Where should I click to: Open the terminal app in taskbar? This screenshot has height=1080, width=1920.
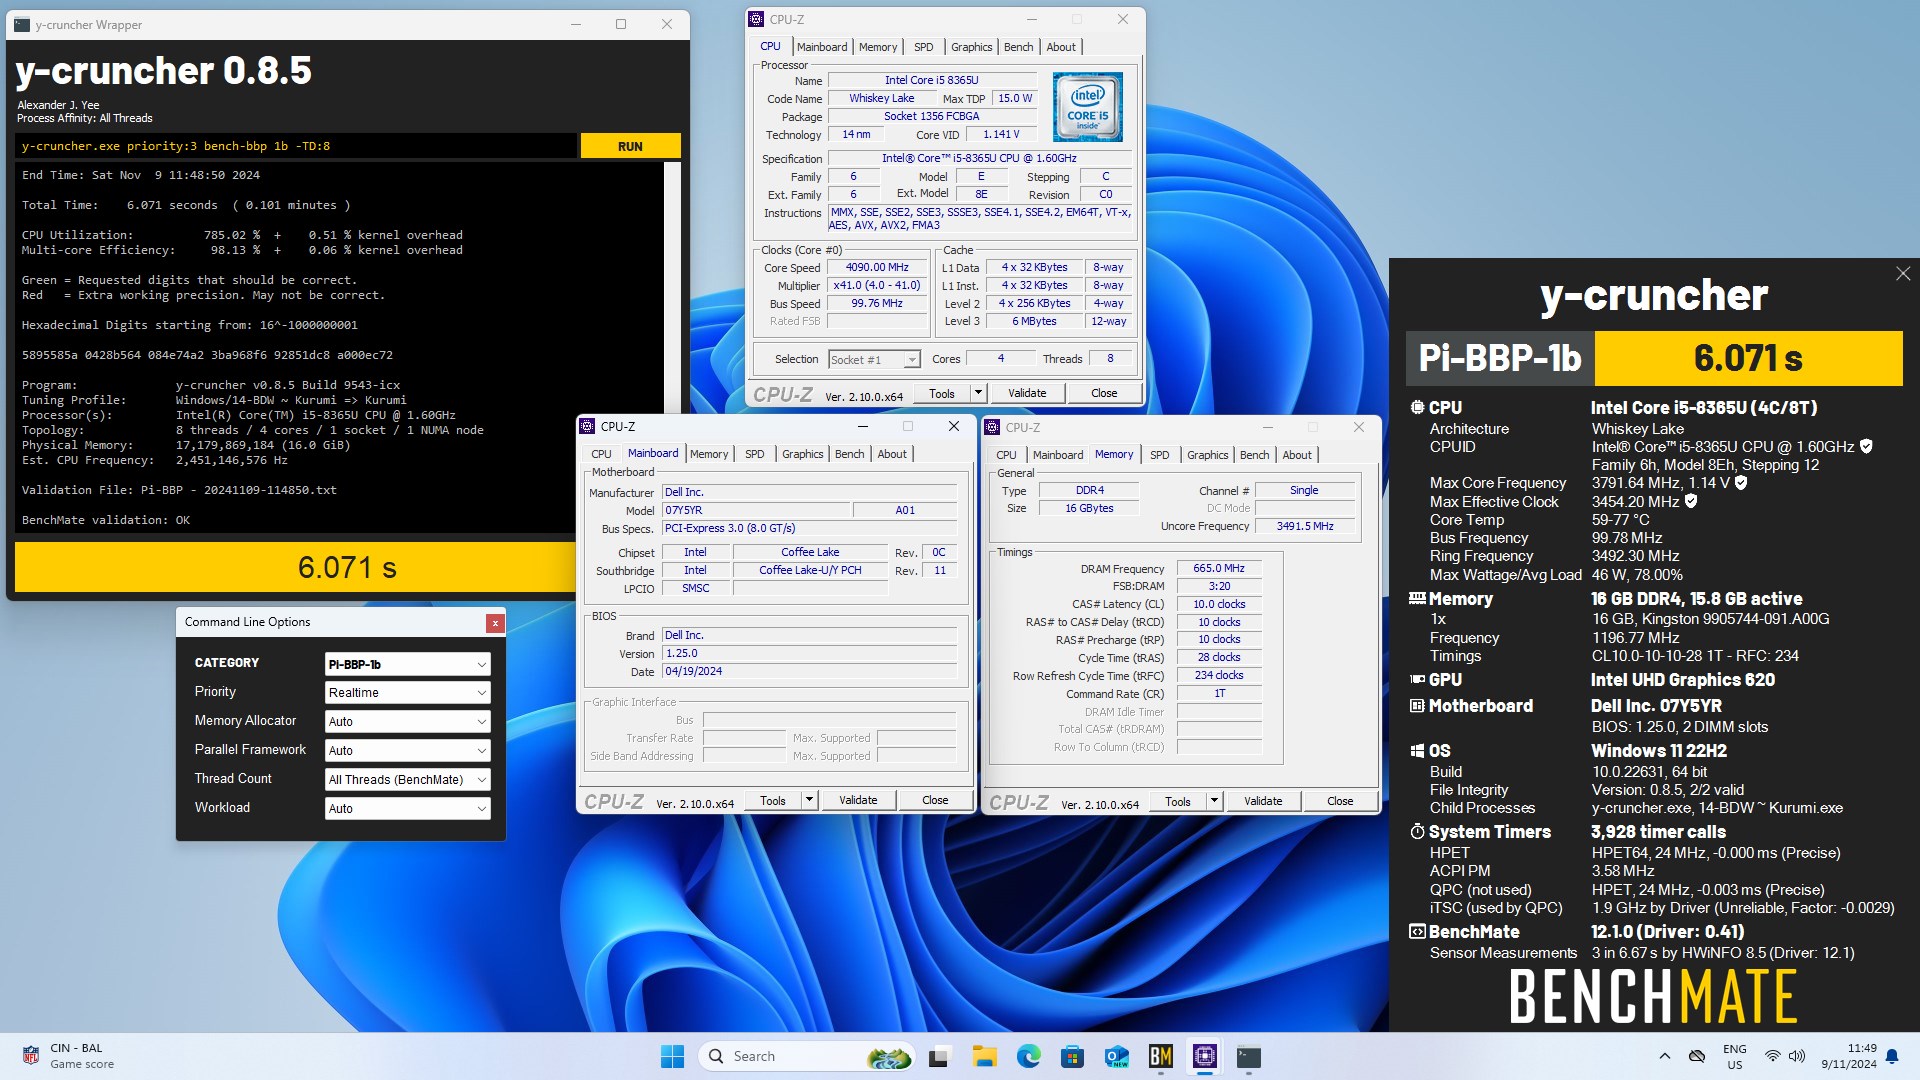[x=1249, y=1056]
